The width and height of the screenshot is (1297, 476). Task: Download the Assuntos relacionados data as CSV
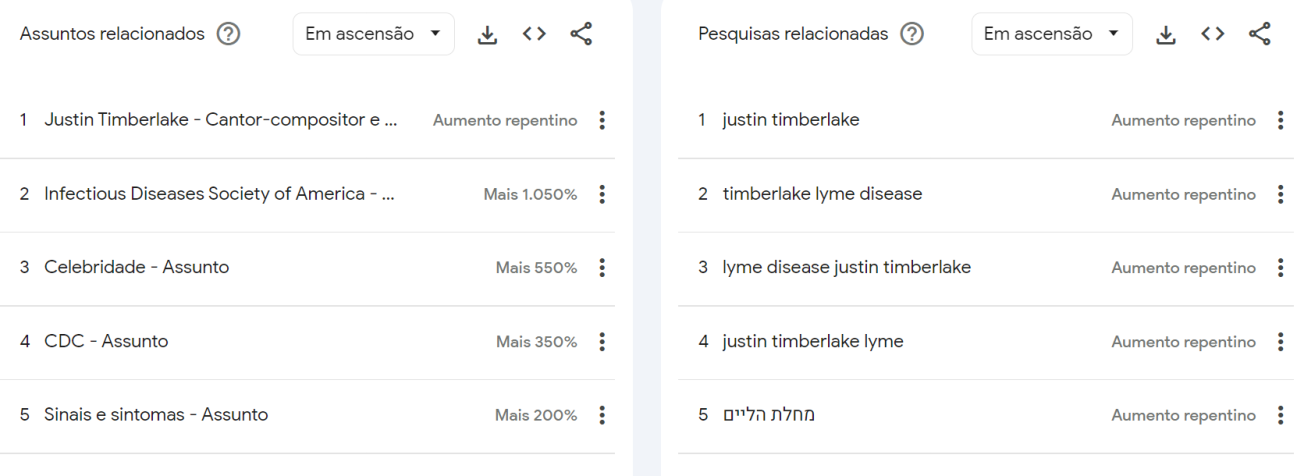(487, 34)
